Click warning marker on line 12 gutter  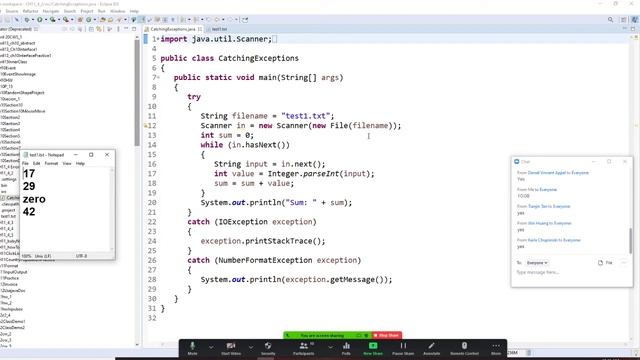pos(146,126)
